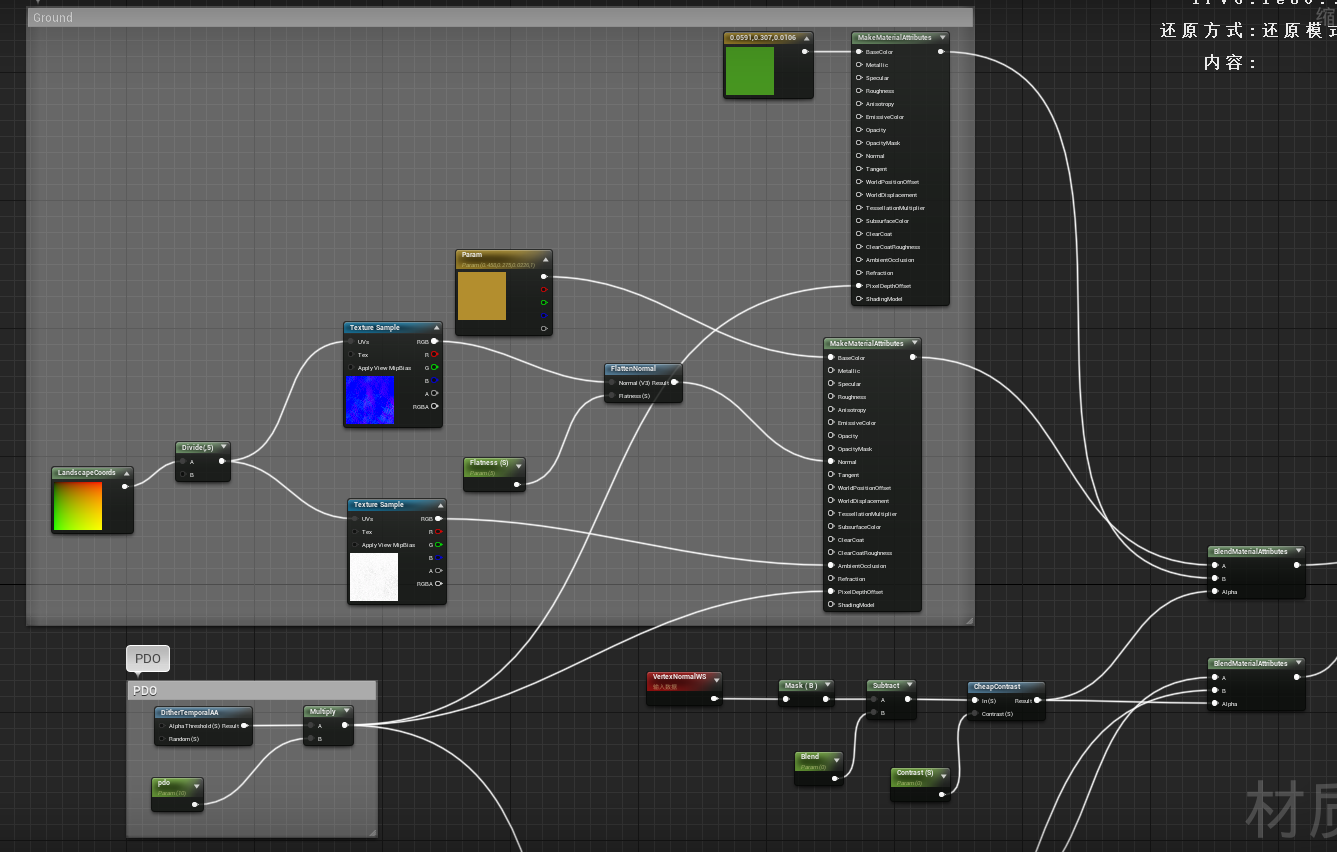The width and height of the screenshot is (1337, 852).
Task: Click the top white output pin on Param node
Action: click(x=544, y=276)
